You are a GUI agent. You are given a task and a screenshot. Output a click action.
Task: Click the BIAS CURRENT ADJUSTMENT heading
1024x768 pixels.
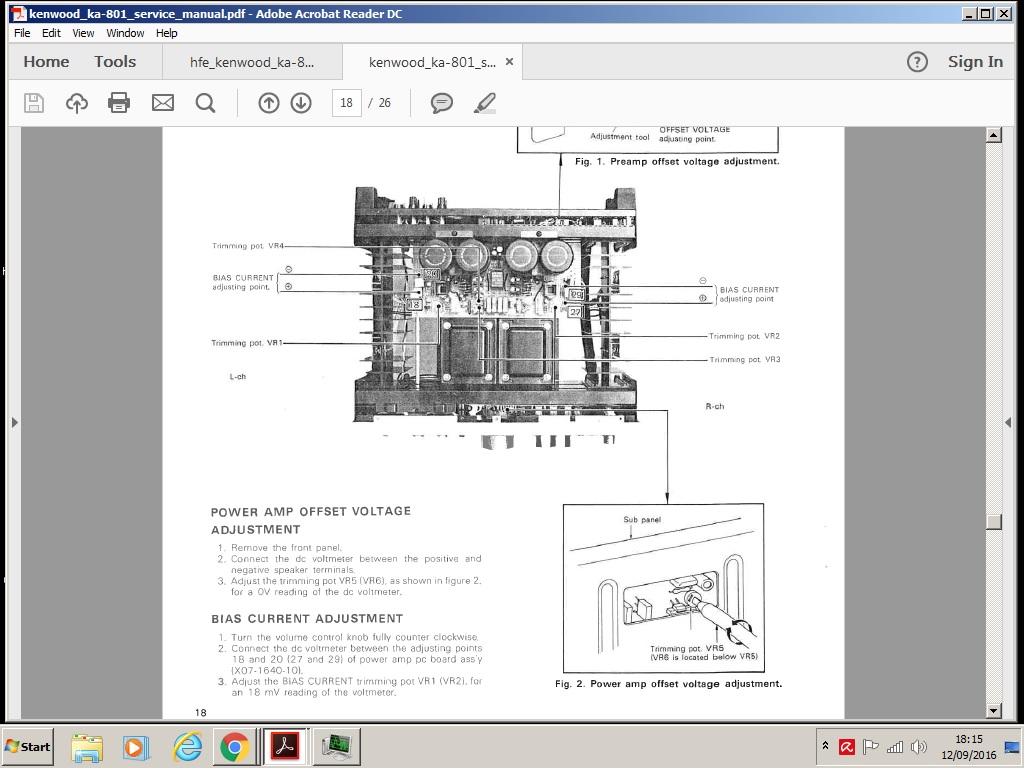(307, 618)
